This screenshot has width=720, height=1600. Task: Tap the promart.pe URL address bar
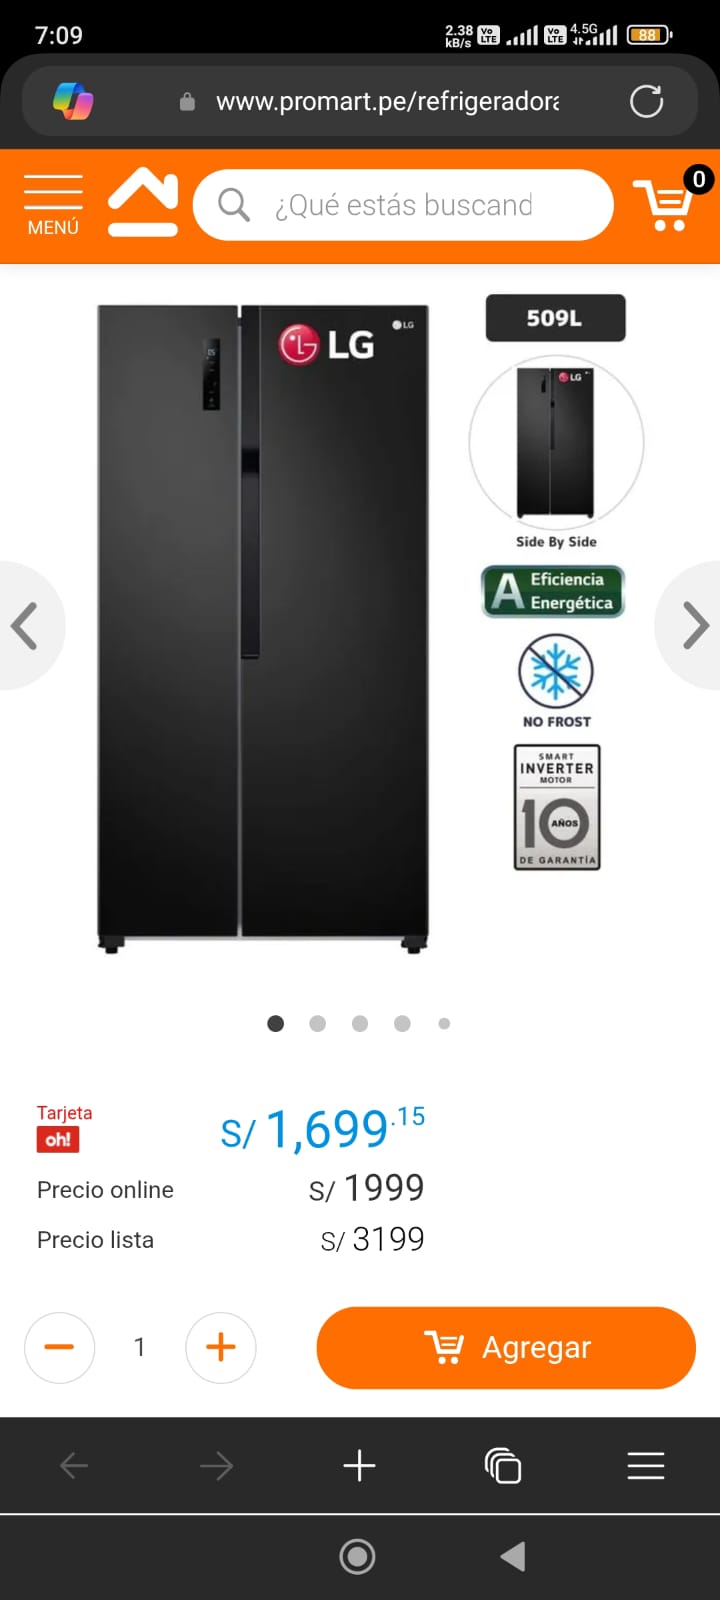pos(388,101)
